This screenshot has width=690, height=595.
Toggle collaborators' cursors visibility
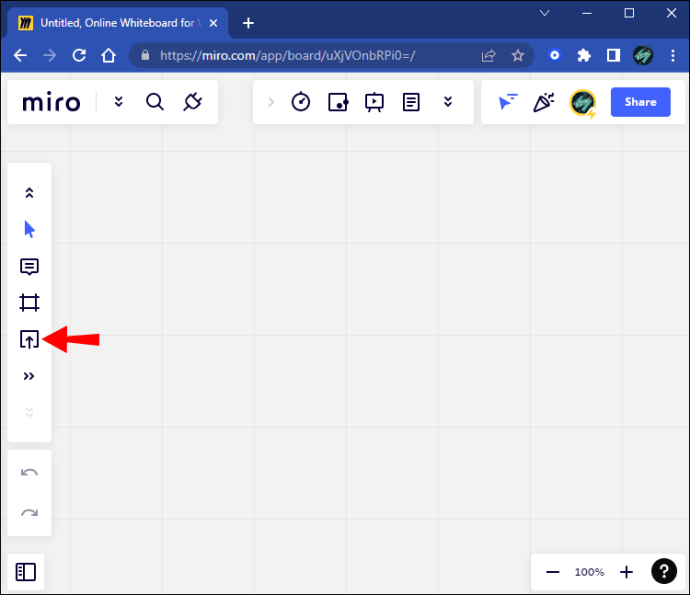click(507, 102)
